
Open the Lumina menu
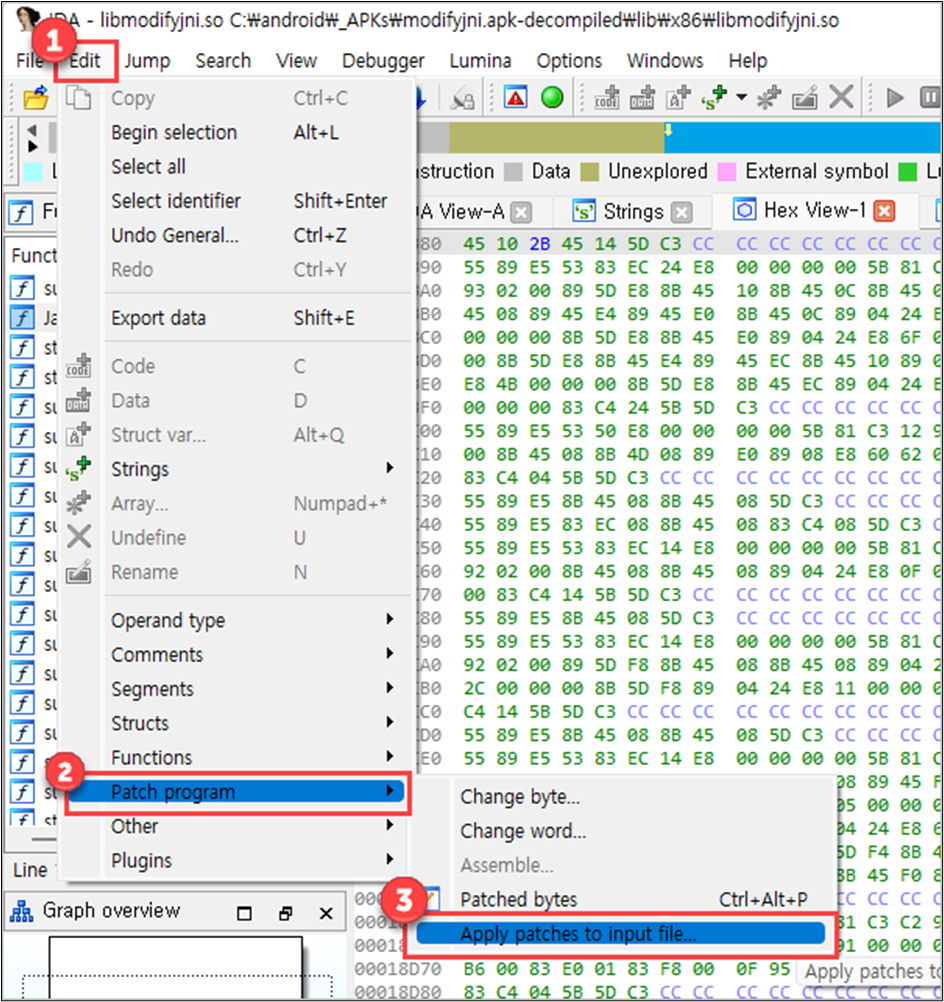point(480,61)
